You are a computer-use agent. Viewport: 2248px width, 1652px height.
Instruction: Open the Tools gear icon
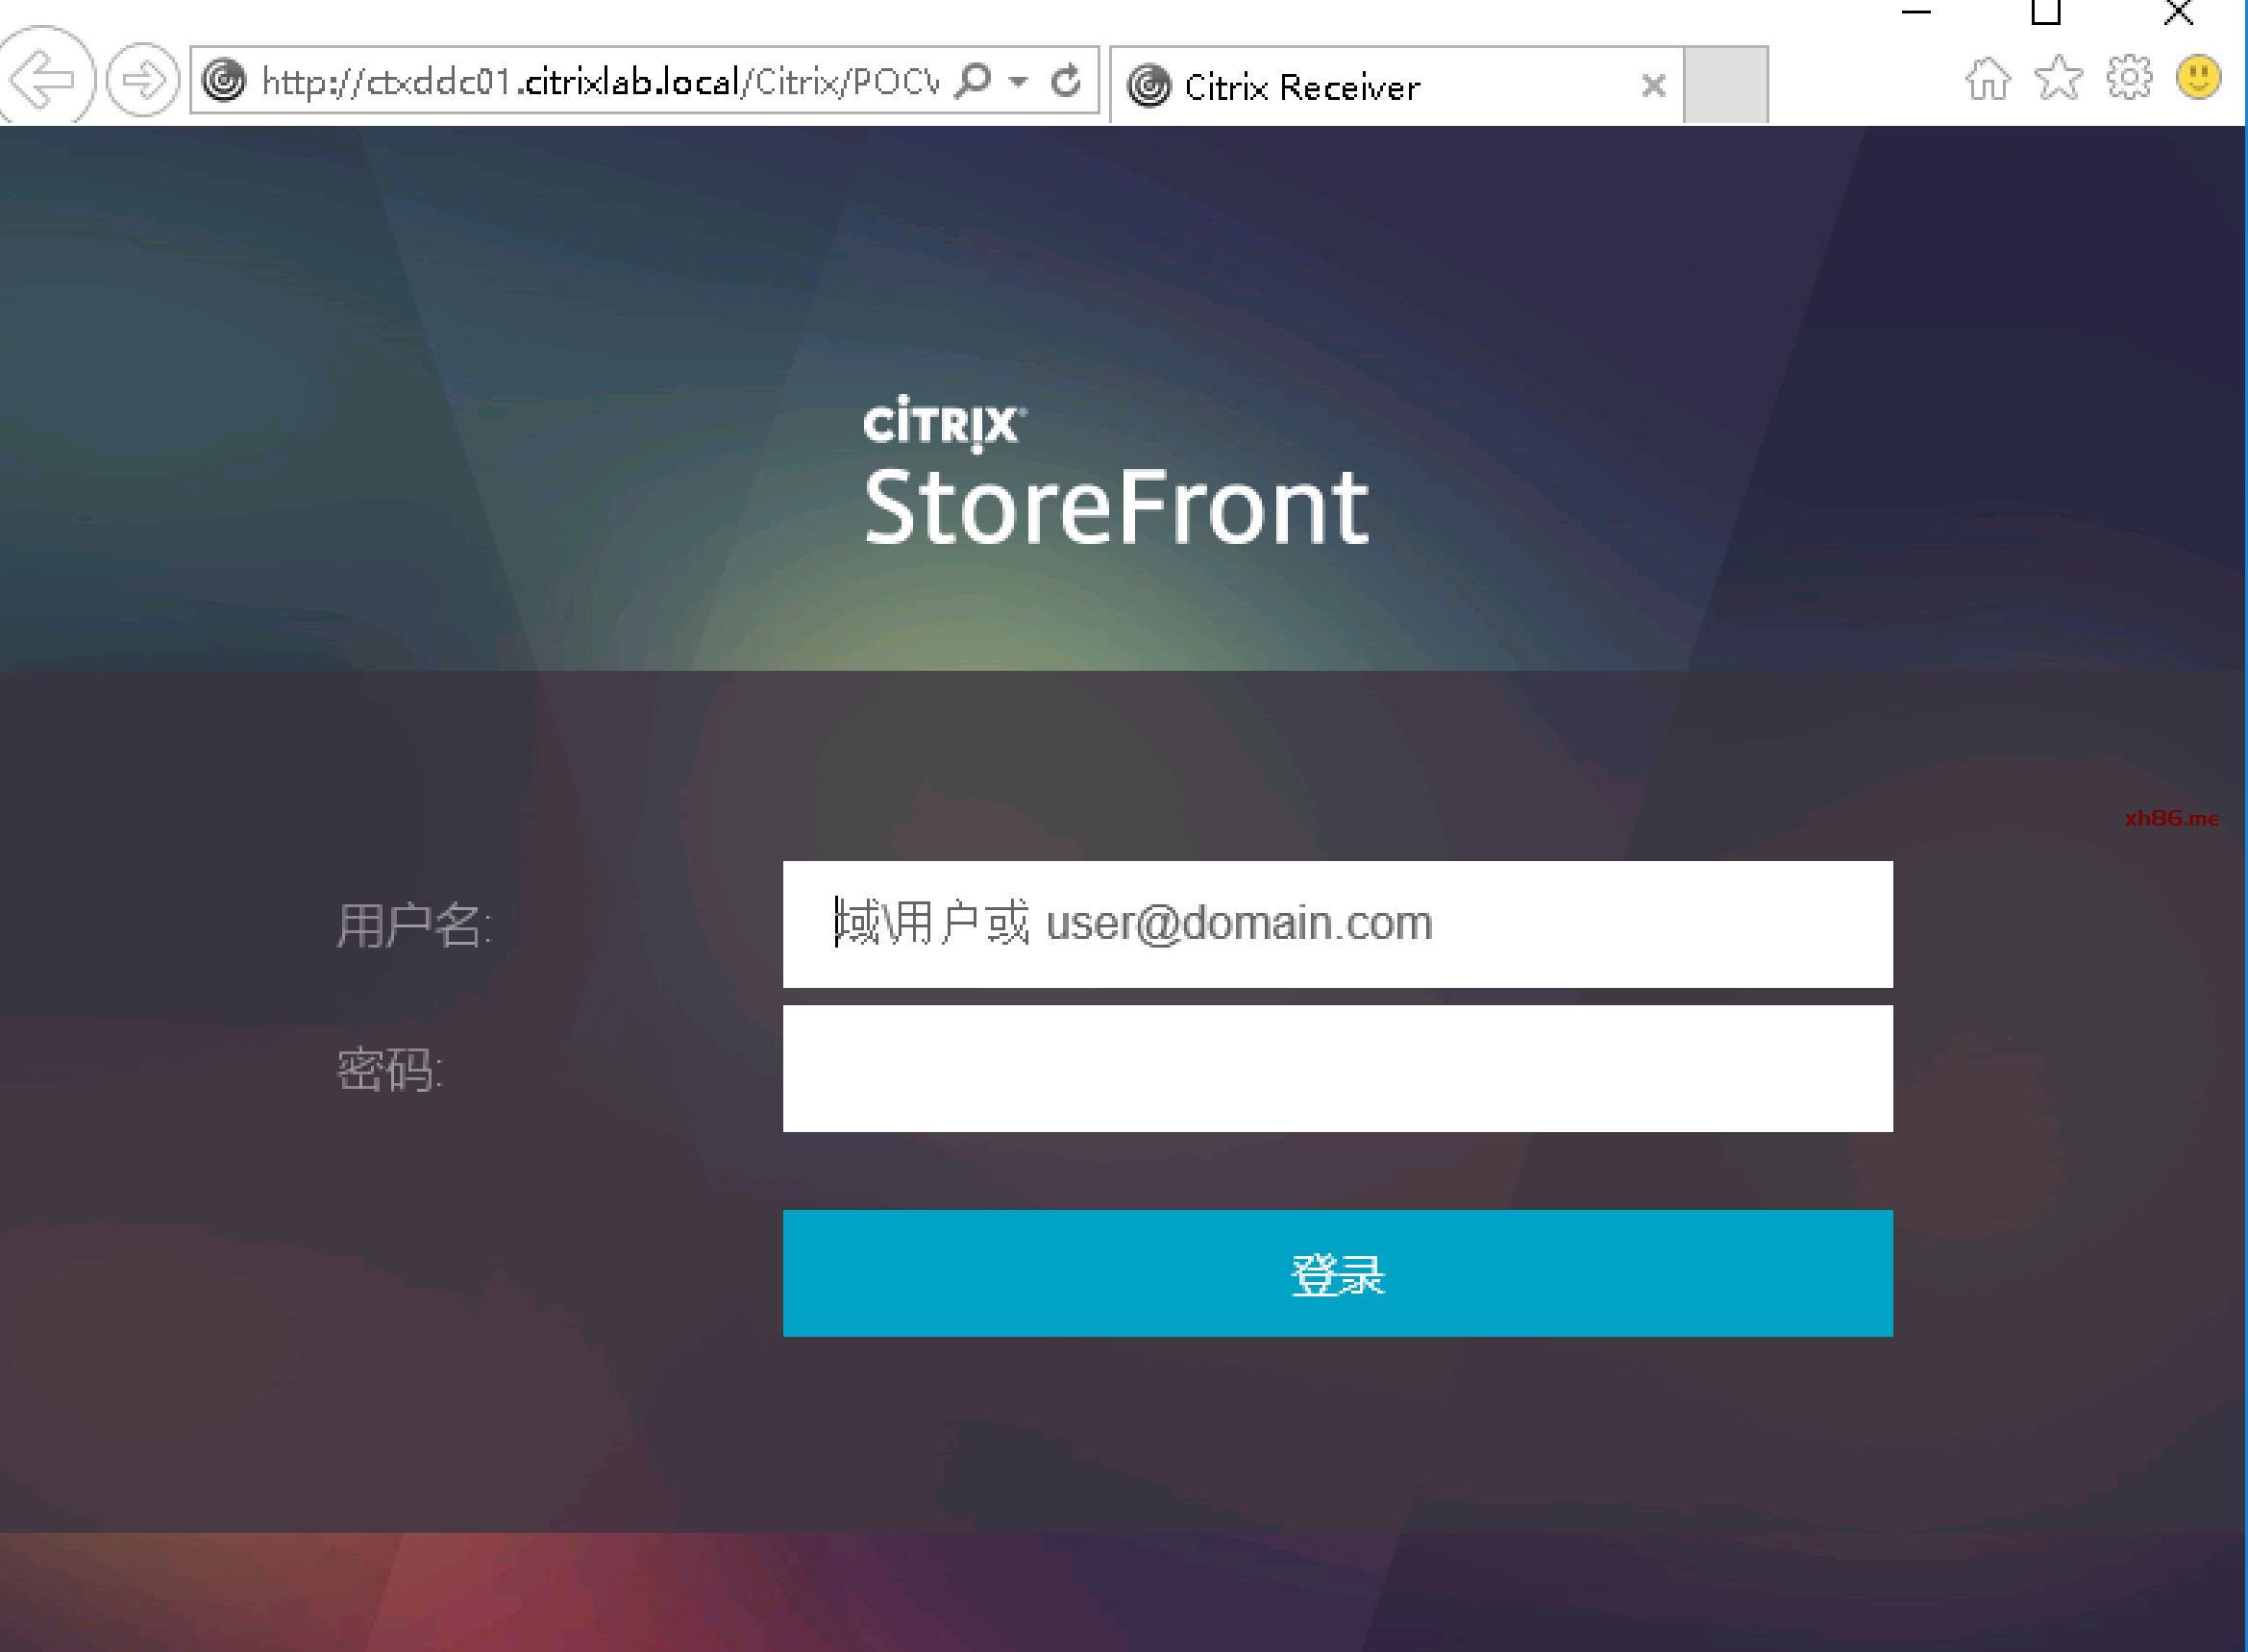(2129, 78)
